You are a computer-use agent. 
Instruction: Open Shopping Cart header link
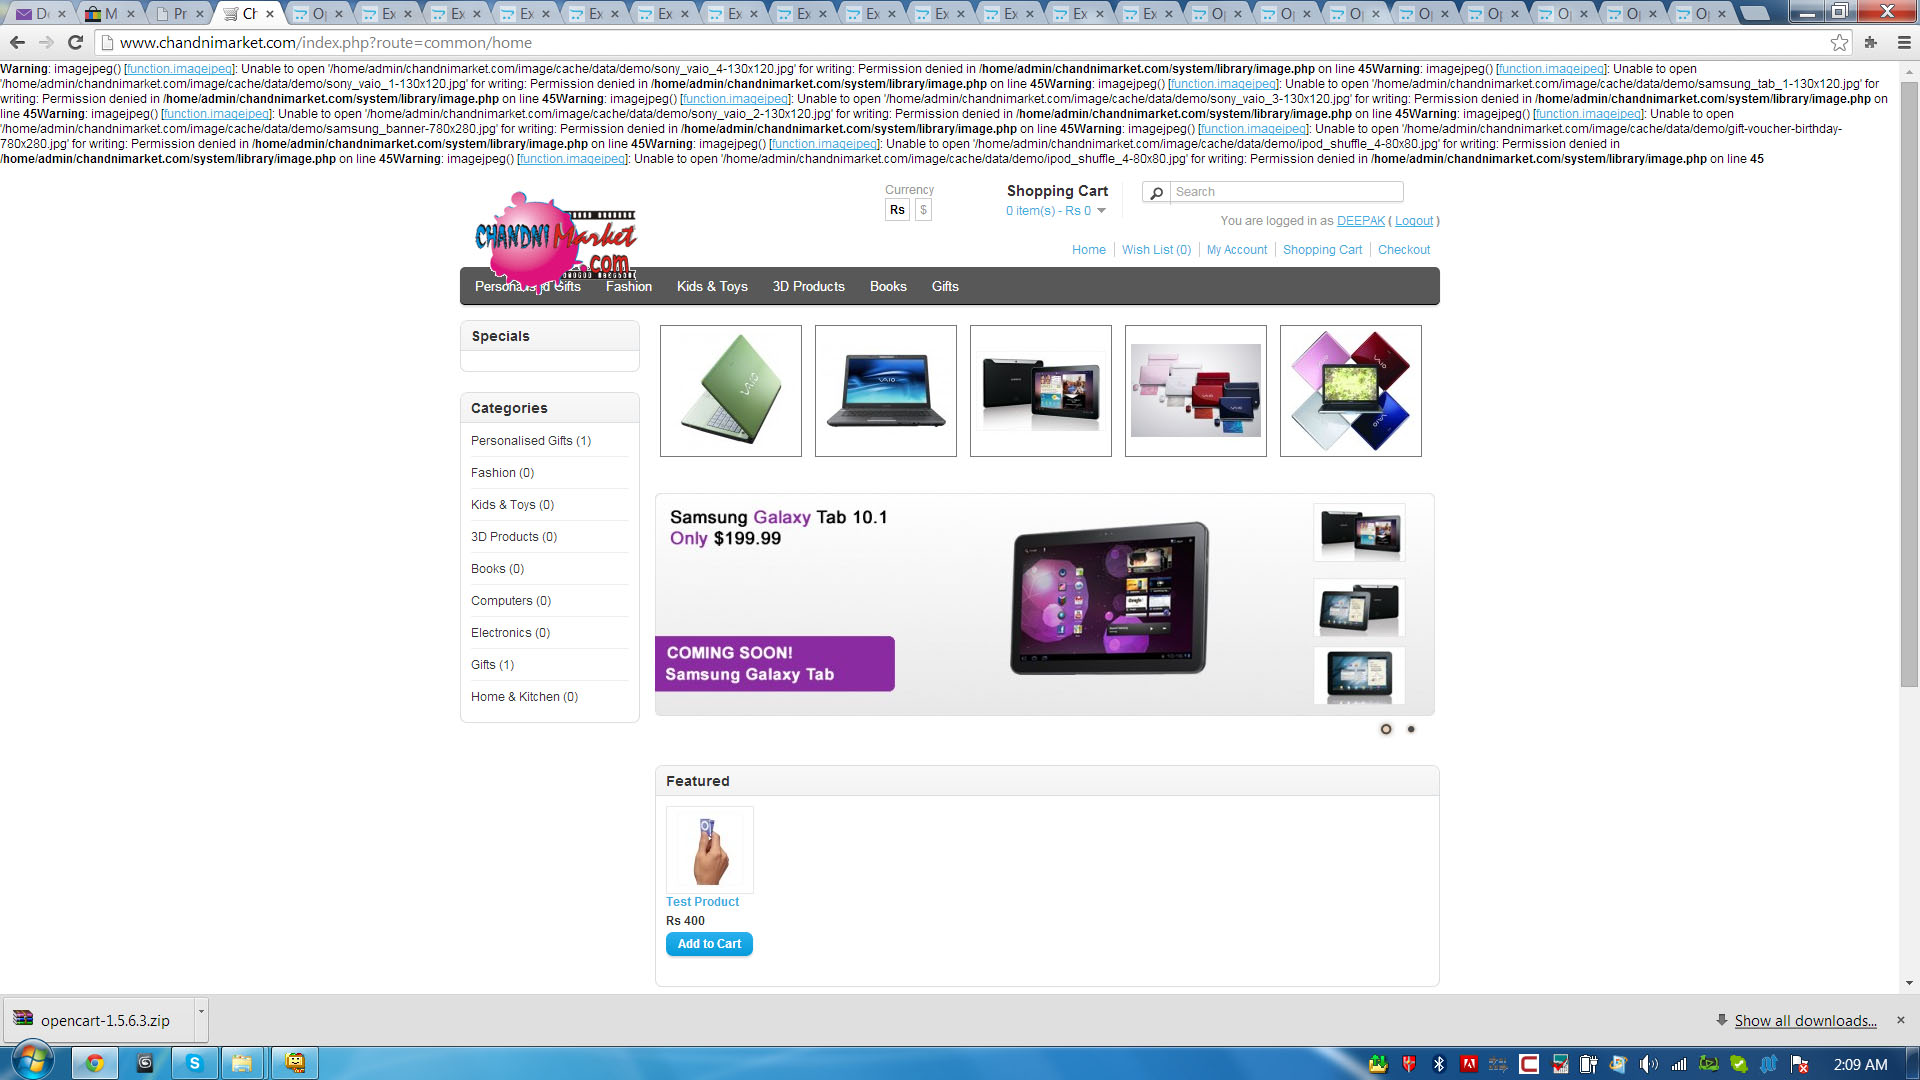click(1322, 250)
